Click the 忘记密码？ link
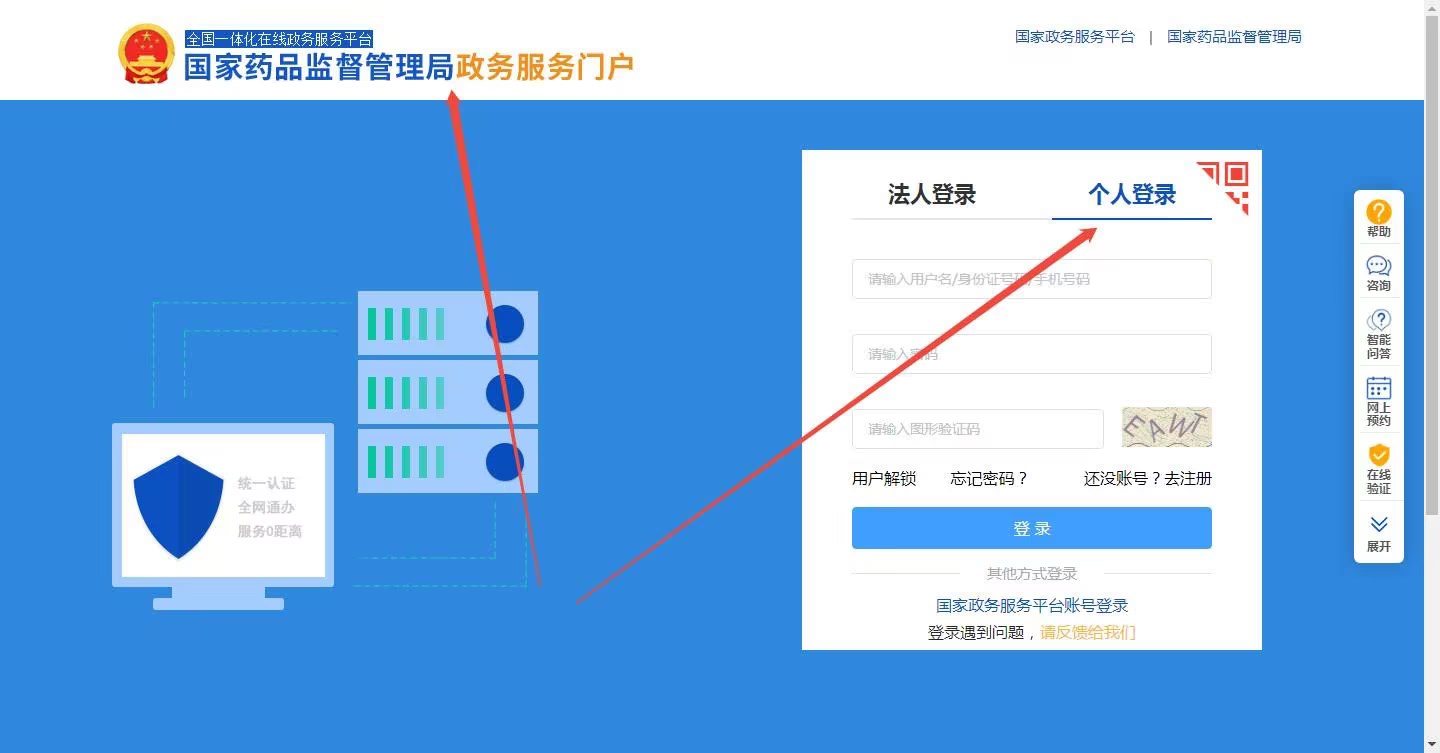The image size is (1440, 753). tap(990, 479)
